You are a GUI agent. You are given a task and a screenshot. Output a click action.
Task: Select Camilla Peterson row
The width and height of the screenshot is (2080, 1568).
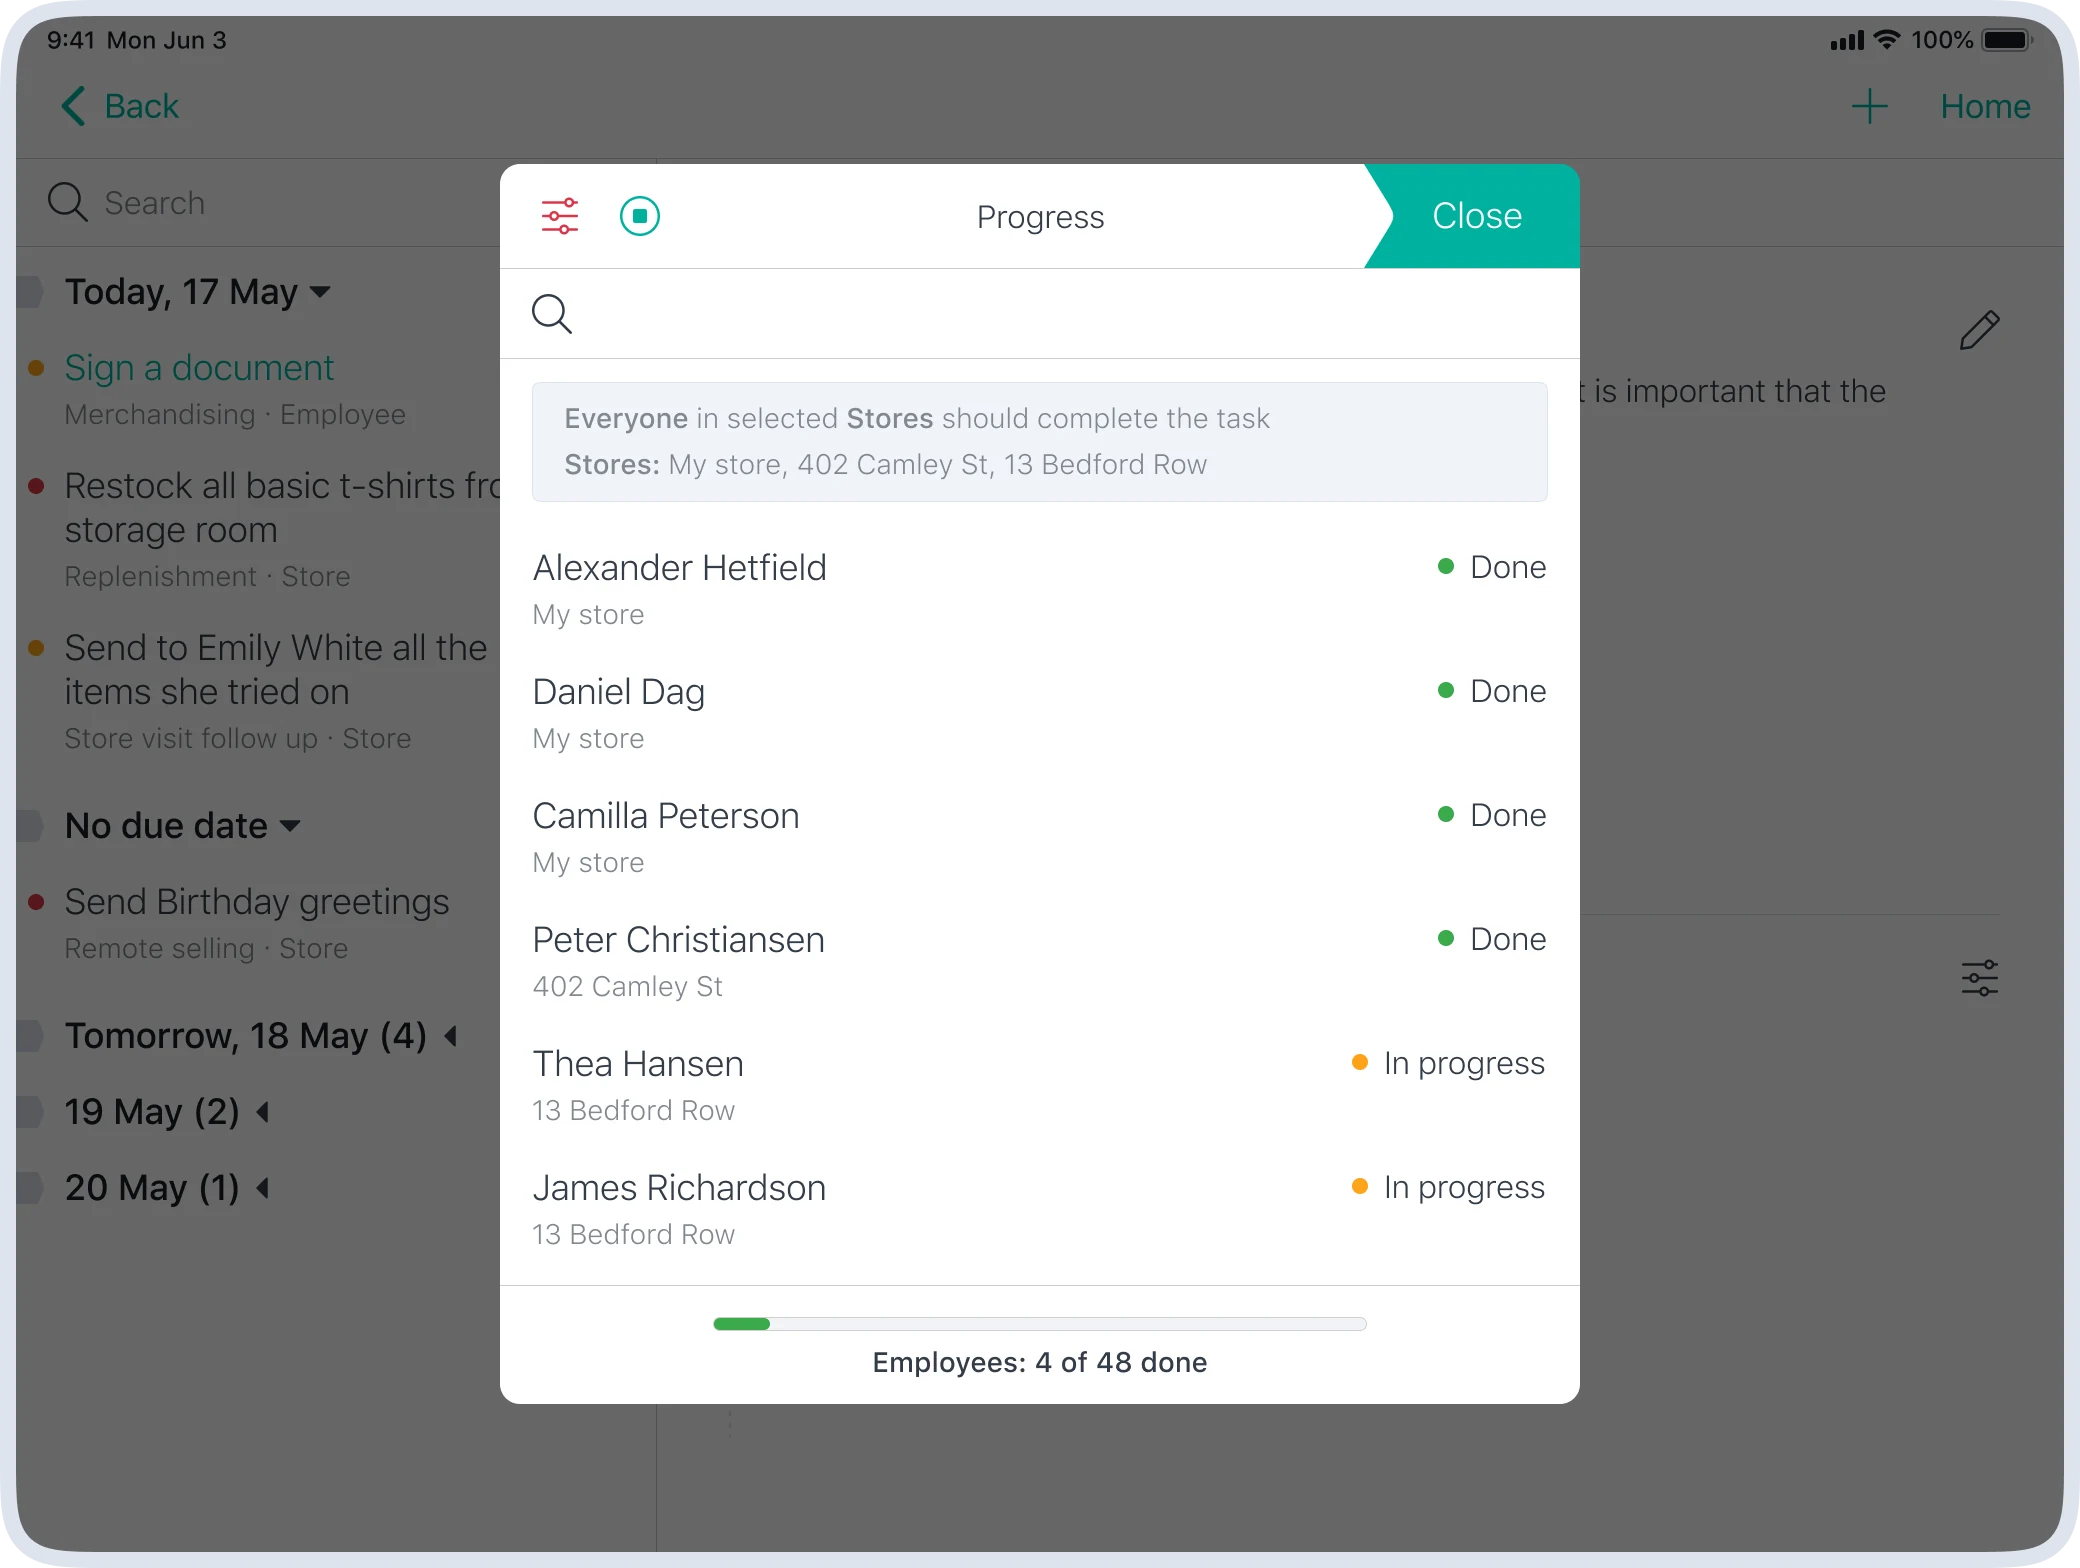(x=1040, y=837)
